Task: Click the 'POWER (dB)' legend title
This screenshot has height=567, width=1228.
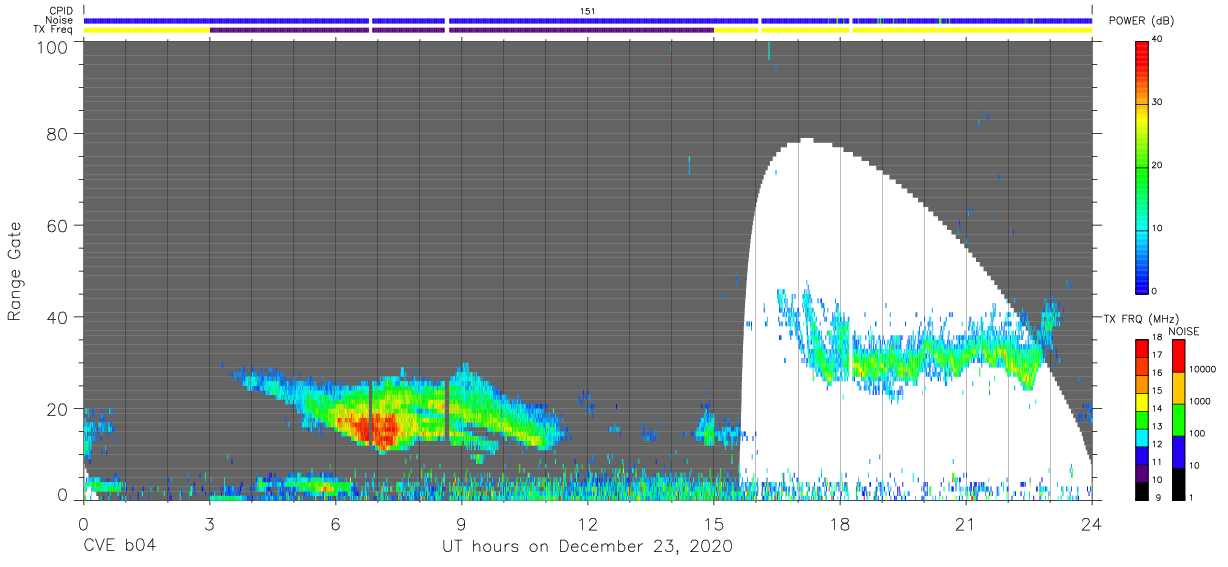Action: [1141, 20]
